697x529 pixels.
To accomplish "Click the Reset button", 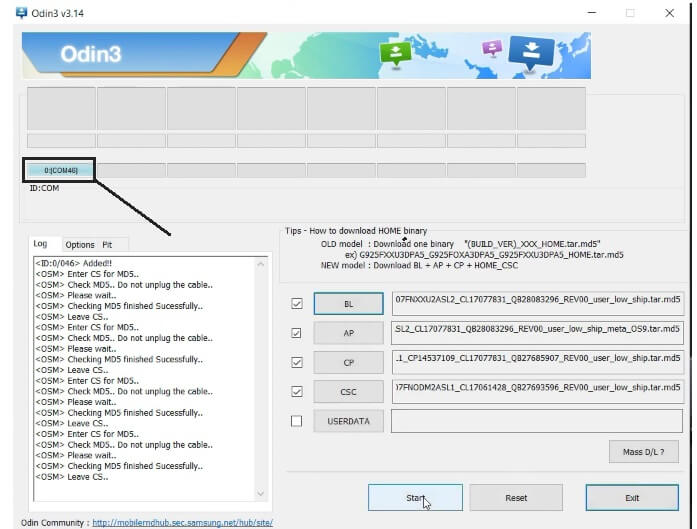I will (515, 497).
